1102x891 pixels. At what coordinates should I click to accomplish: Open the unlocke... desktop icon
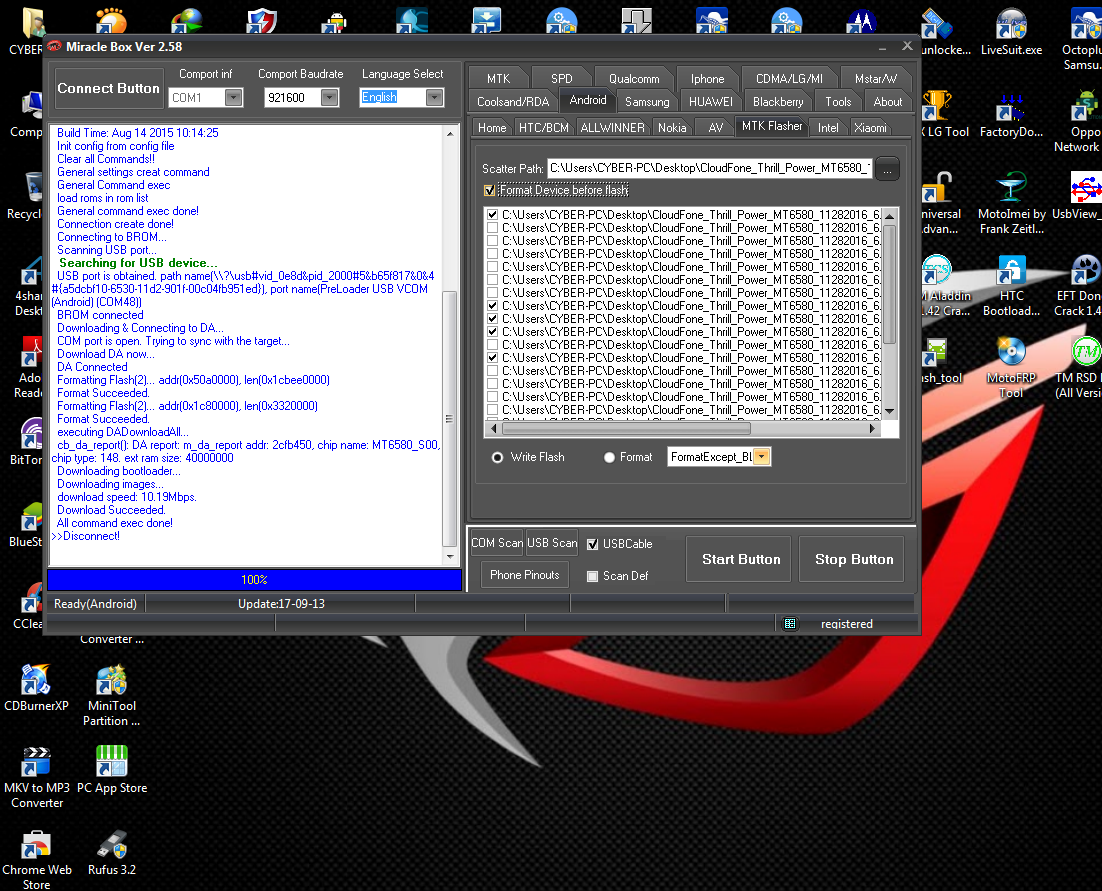tap(945, 32)
